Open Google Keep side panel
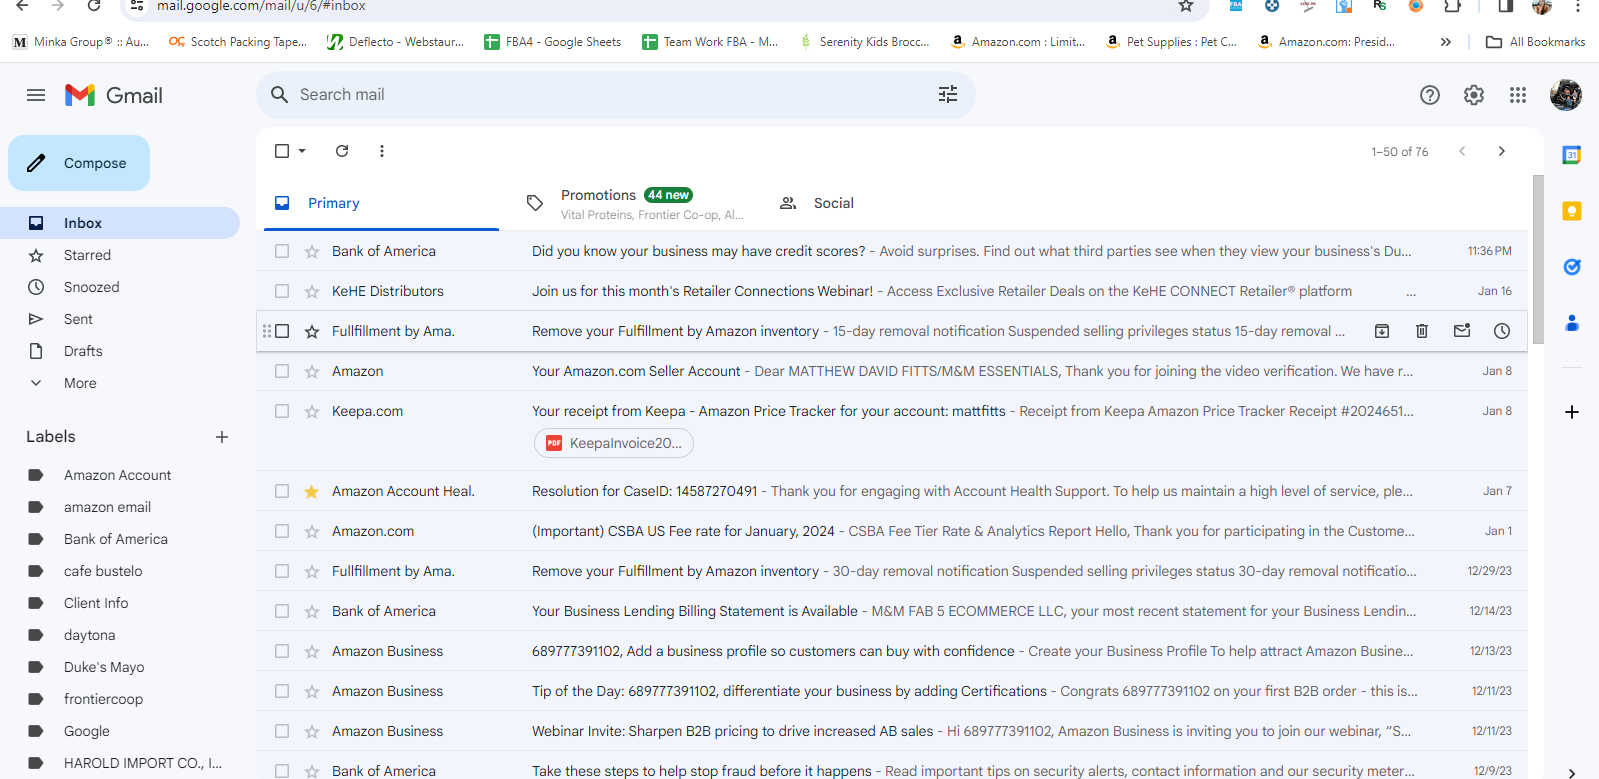 pyautogui.click(x=1572, y=211)
